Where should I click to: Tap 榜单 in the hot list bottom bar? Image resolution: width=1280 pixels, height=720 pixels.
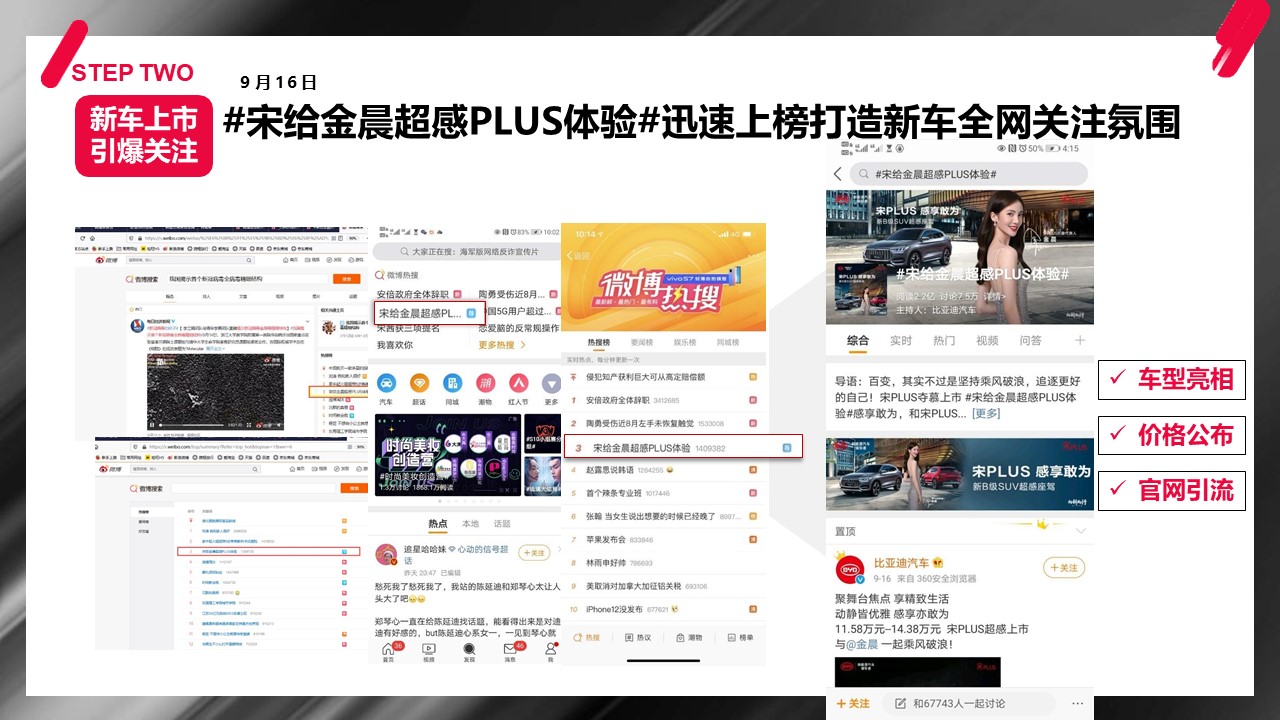click(x=740, y=637)
